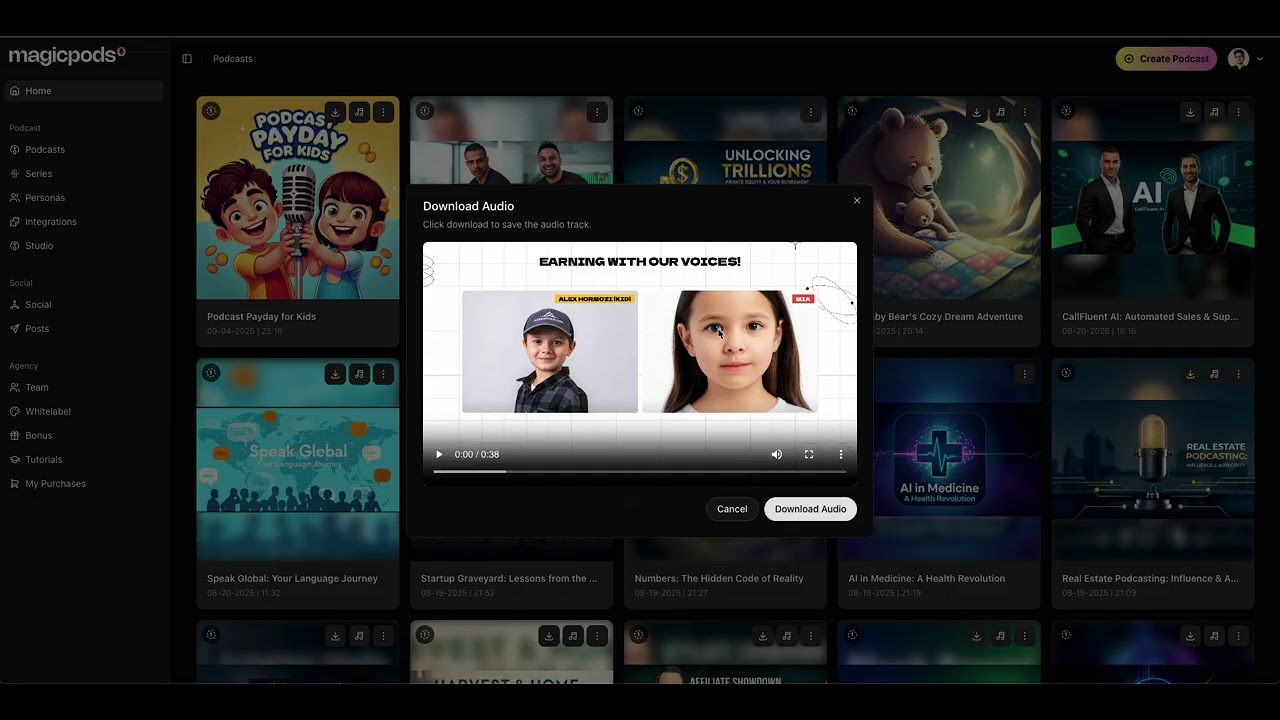1280x720 pixels.
Task: Mute the preview video volume
Action: pos(777,454)
